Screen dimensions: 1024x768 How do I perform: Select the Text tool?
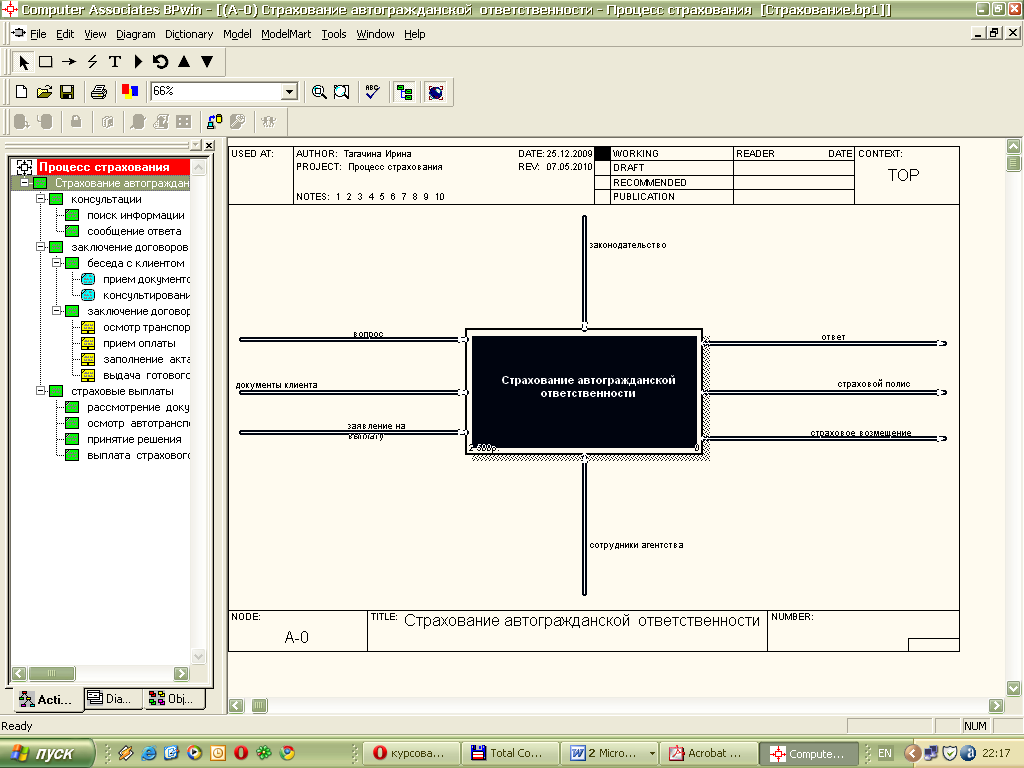pyautogui.click(x=115, y=62)
